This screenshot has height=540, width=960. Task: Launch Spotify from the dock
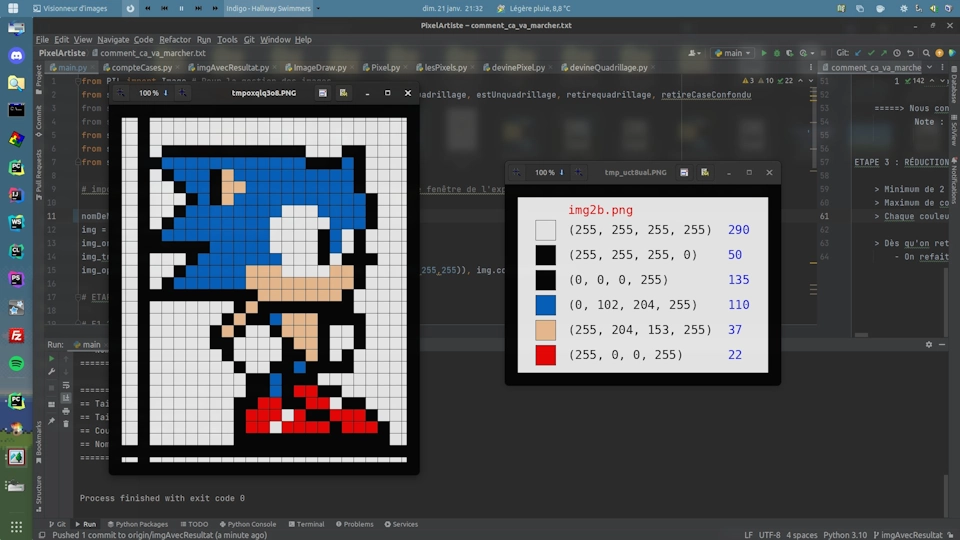click(x=16, y=364)
